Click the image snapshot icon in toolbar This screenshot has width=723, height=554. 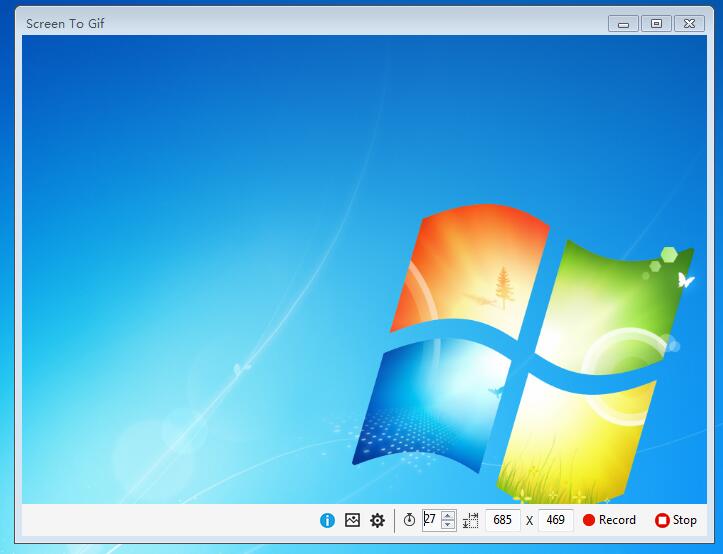click(x=352, y=520)
